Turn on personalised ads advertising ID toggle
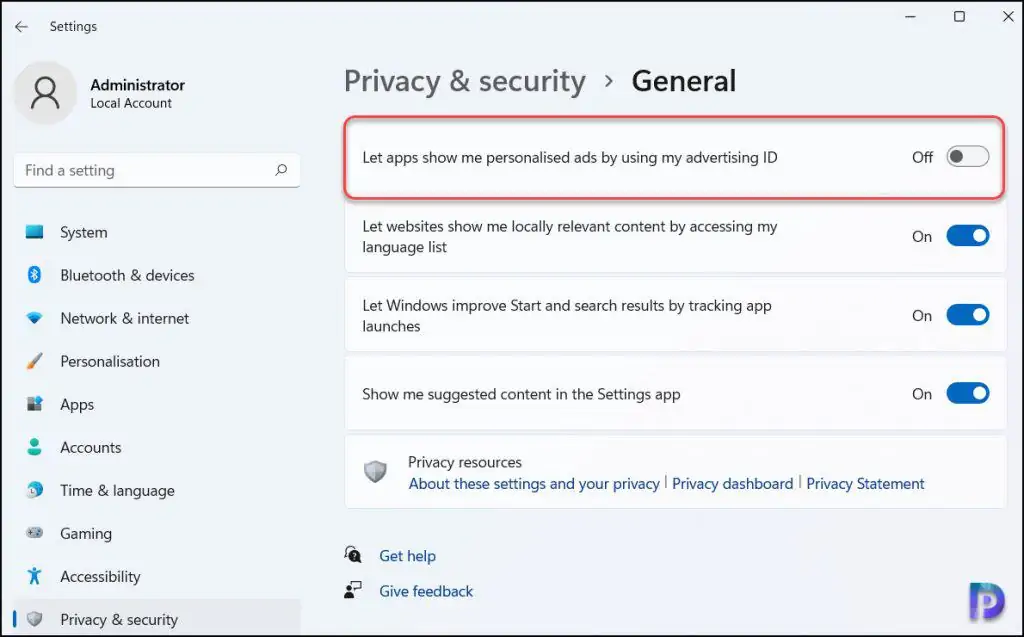 click(968, 157)
